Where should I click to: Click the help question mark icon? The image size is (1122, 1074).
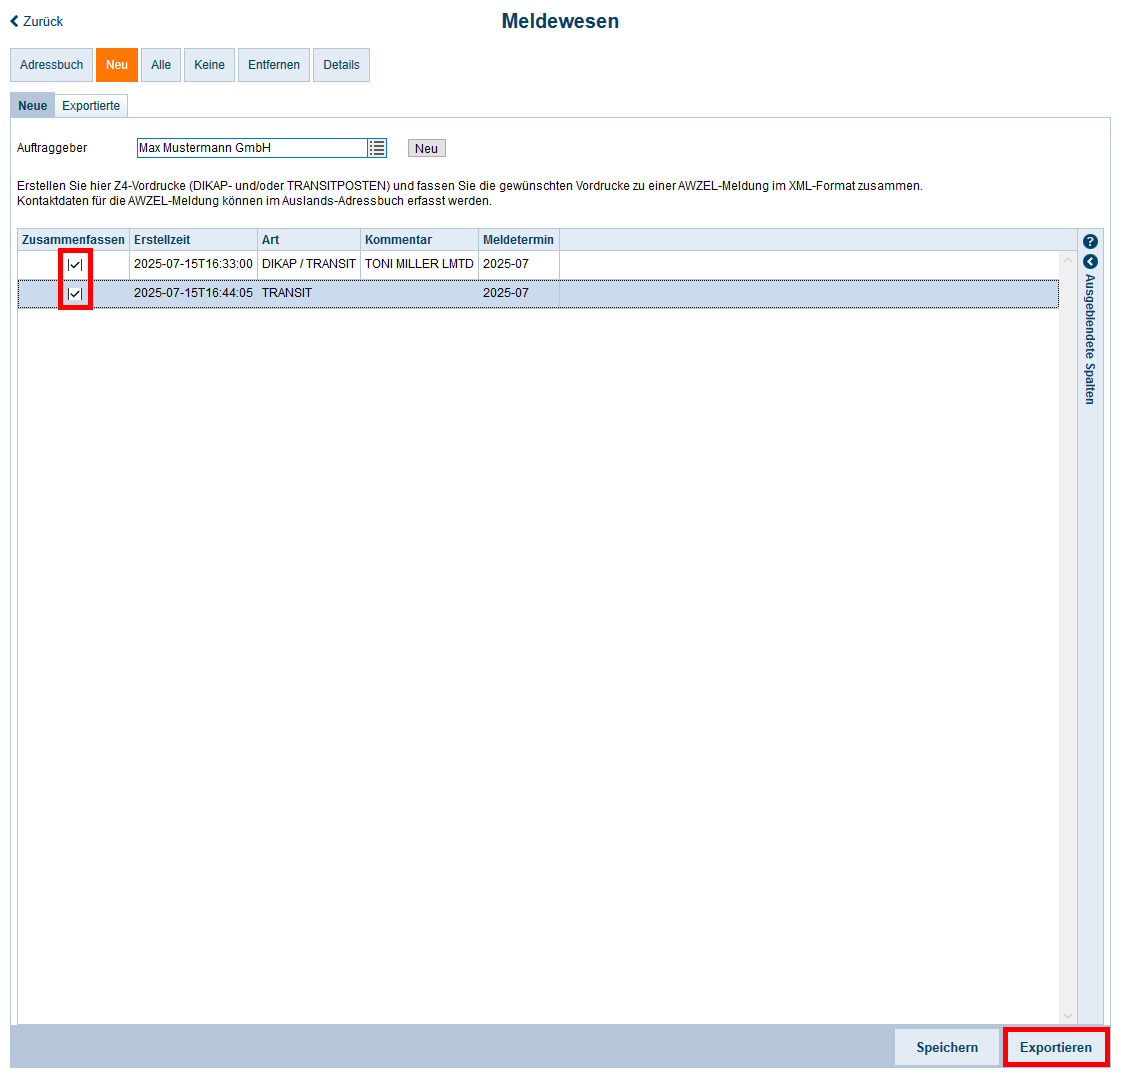(1090, 242)
